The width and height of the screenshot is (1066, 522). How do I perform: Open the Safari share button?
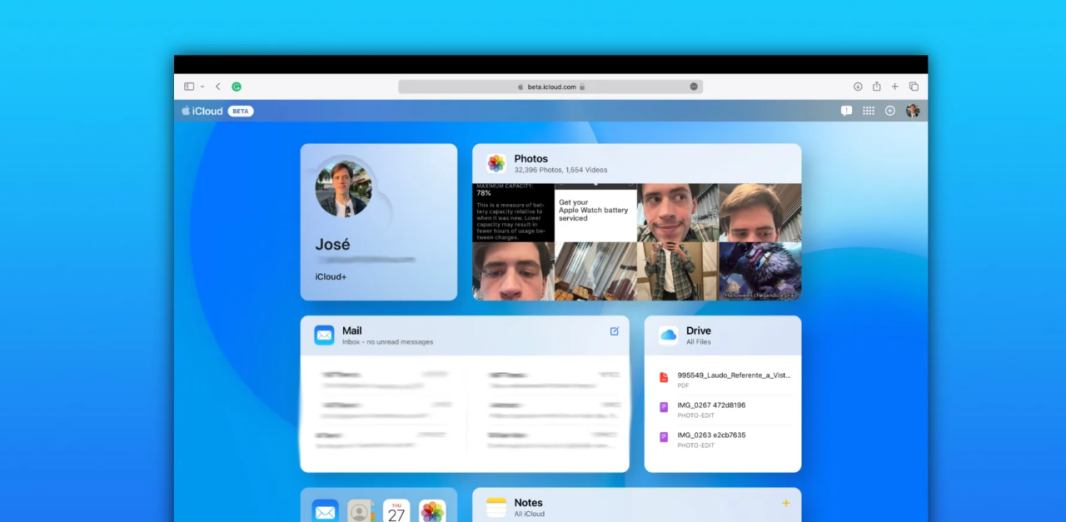click(x=876, y=86)
